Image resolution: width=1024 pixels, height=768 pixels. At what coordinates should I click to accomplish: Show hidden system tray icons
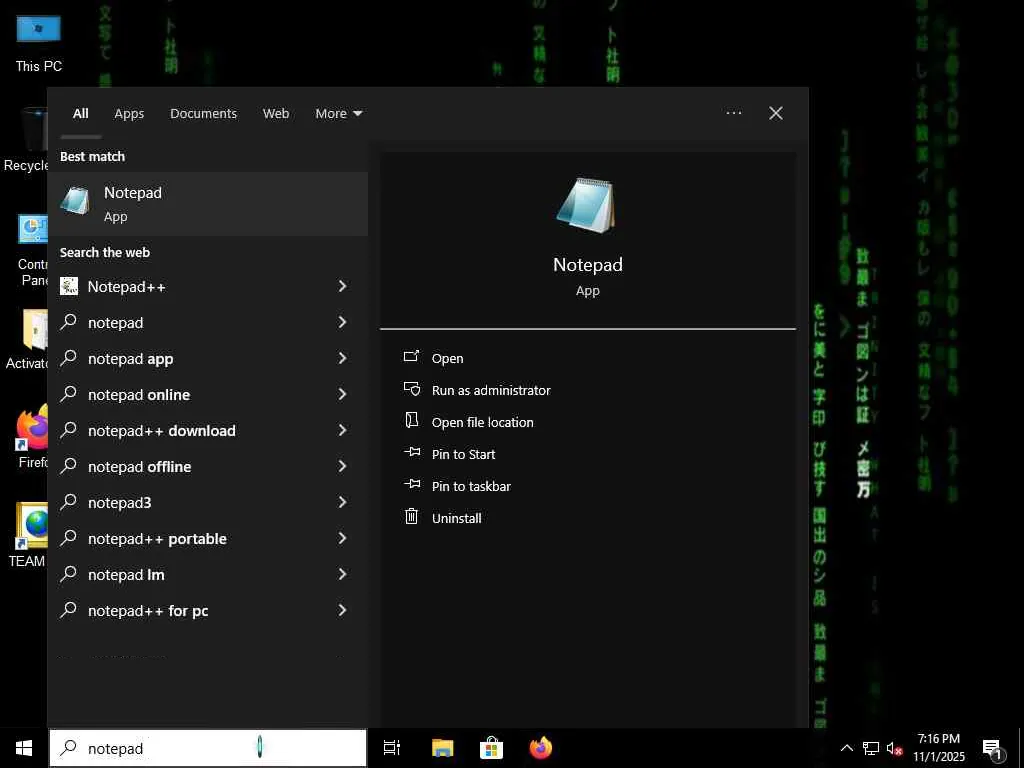coord(846,748)
